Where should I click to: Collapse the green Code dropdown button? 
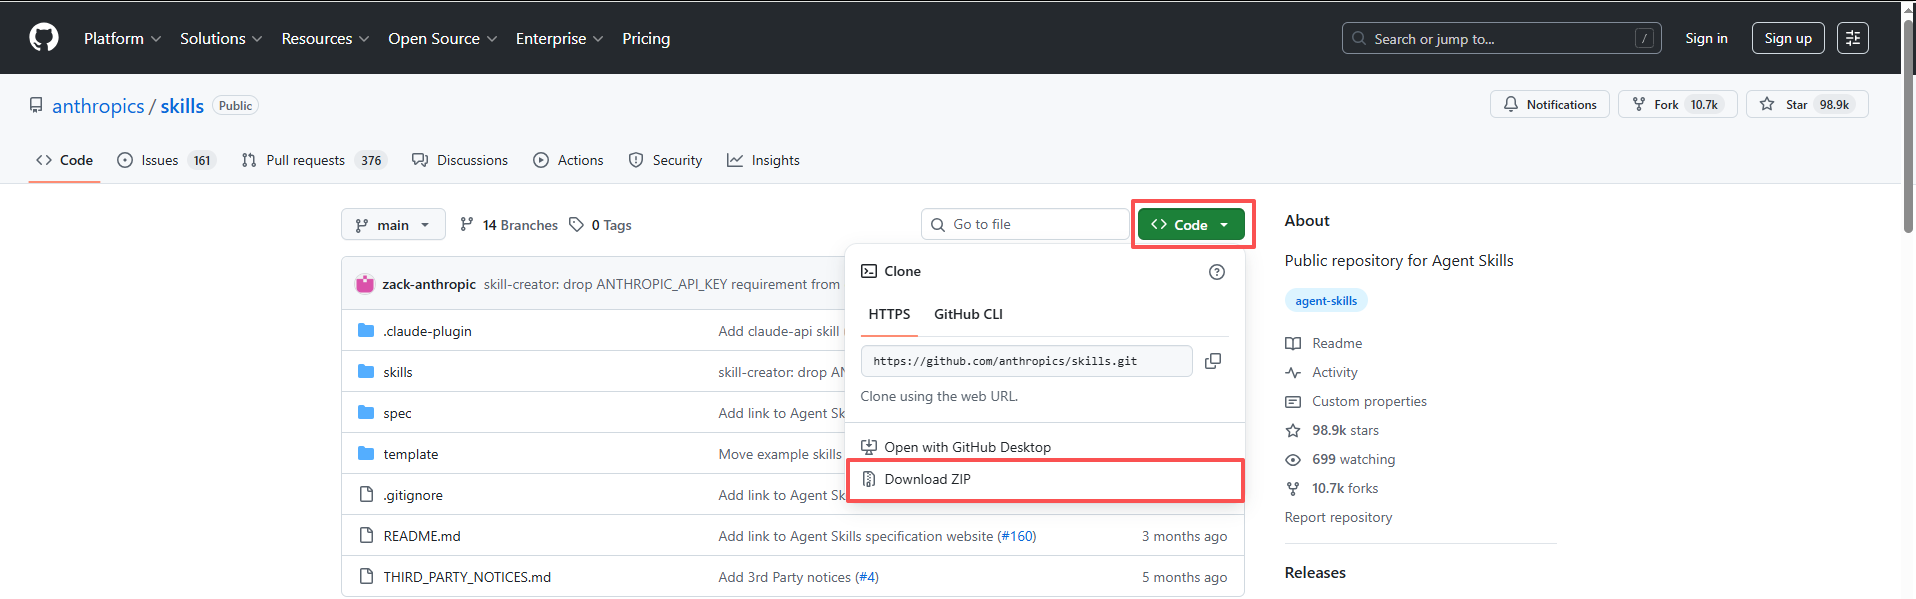pos(1191,225)
